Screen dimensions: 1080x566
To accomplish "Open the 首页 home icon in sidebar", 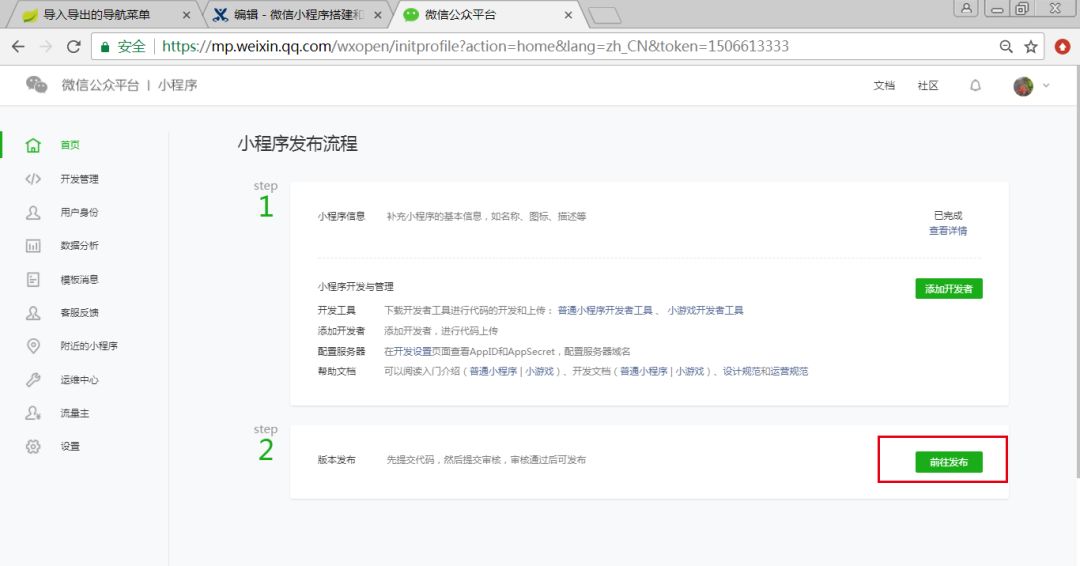I will pos(33,145).
